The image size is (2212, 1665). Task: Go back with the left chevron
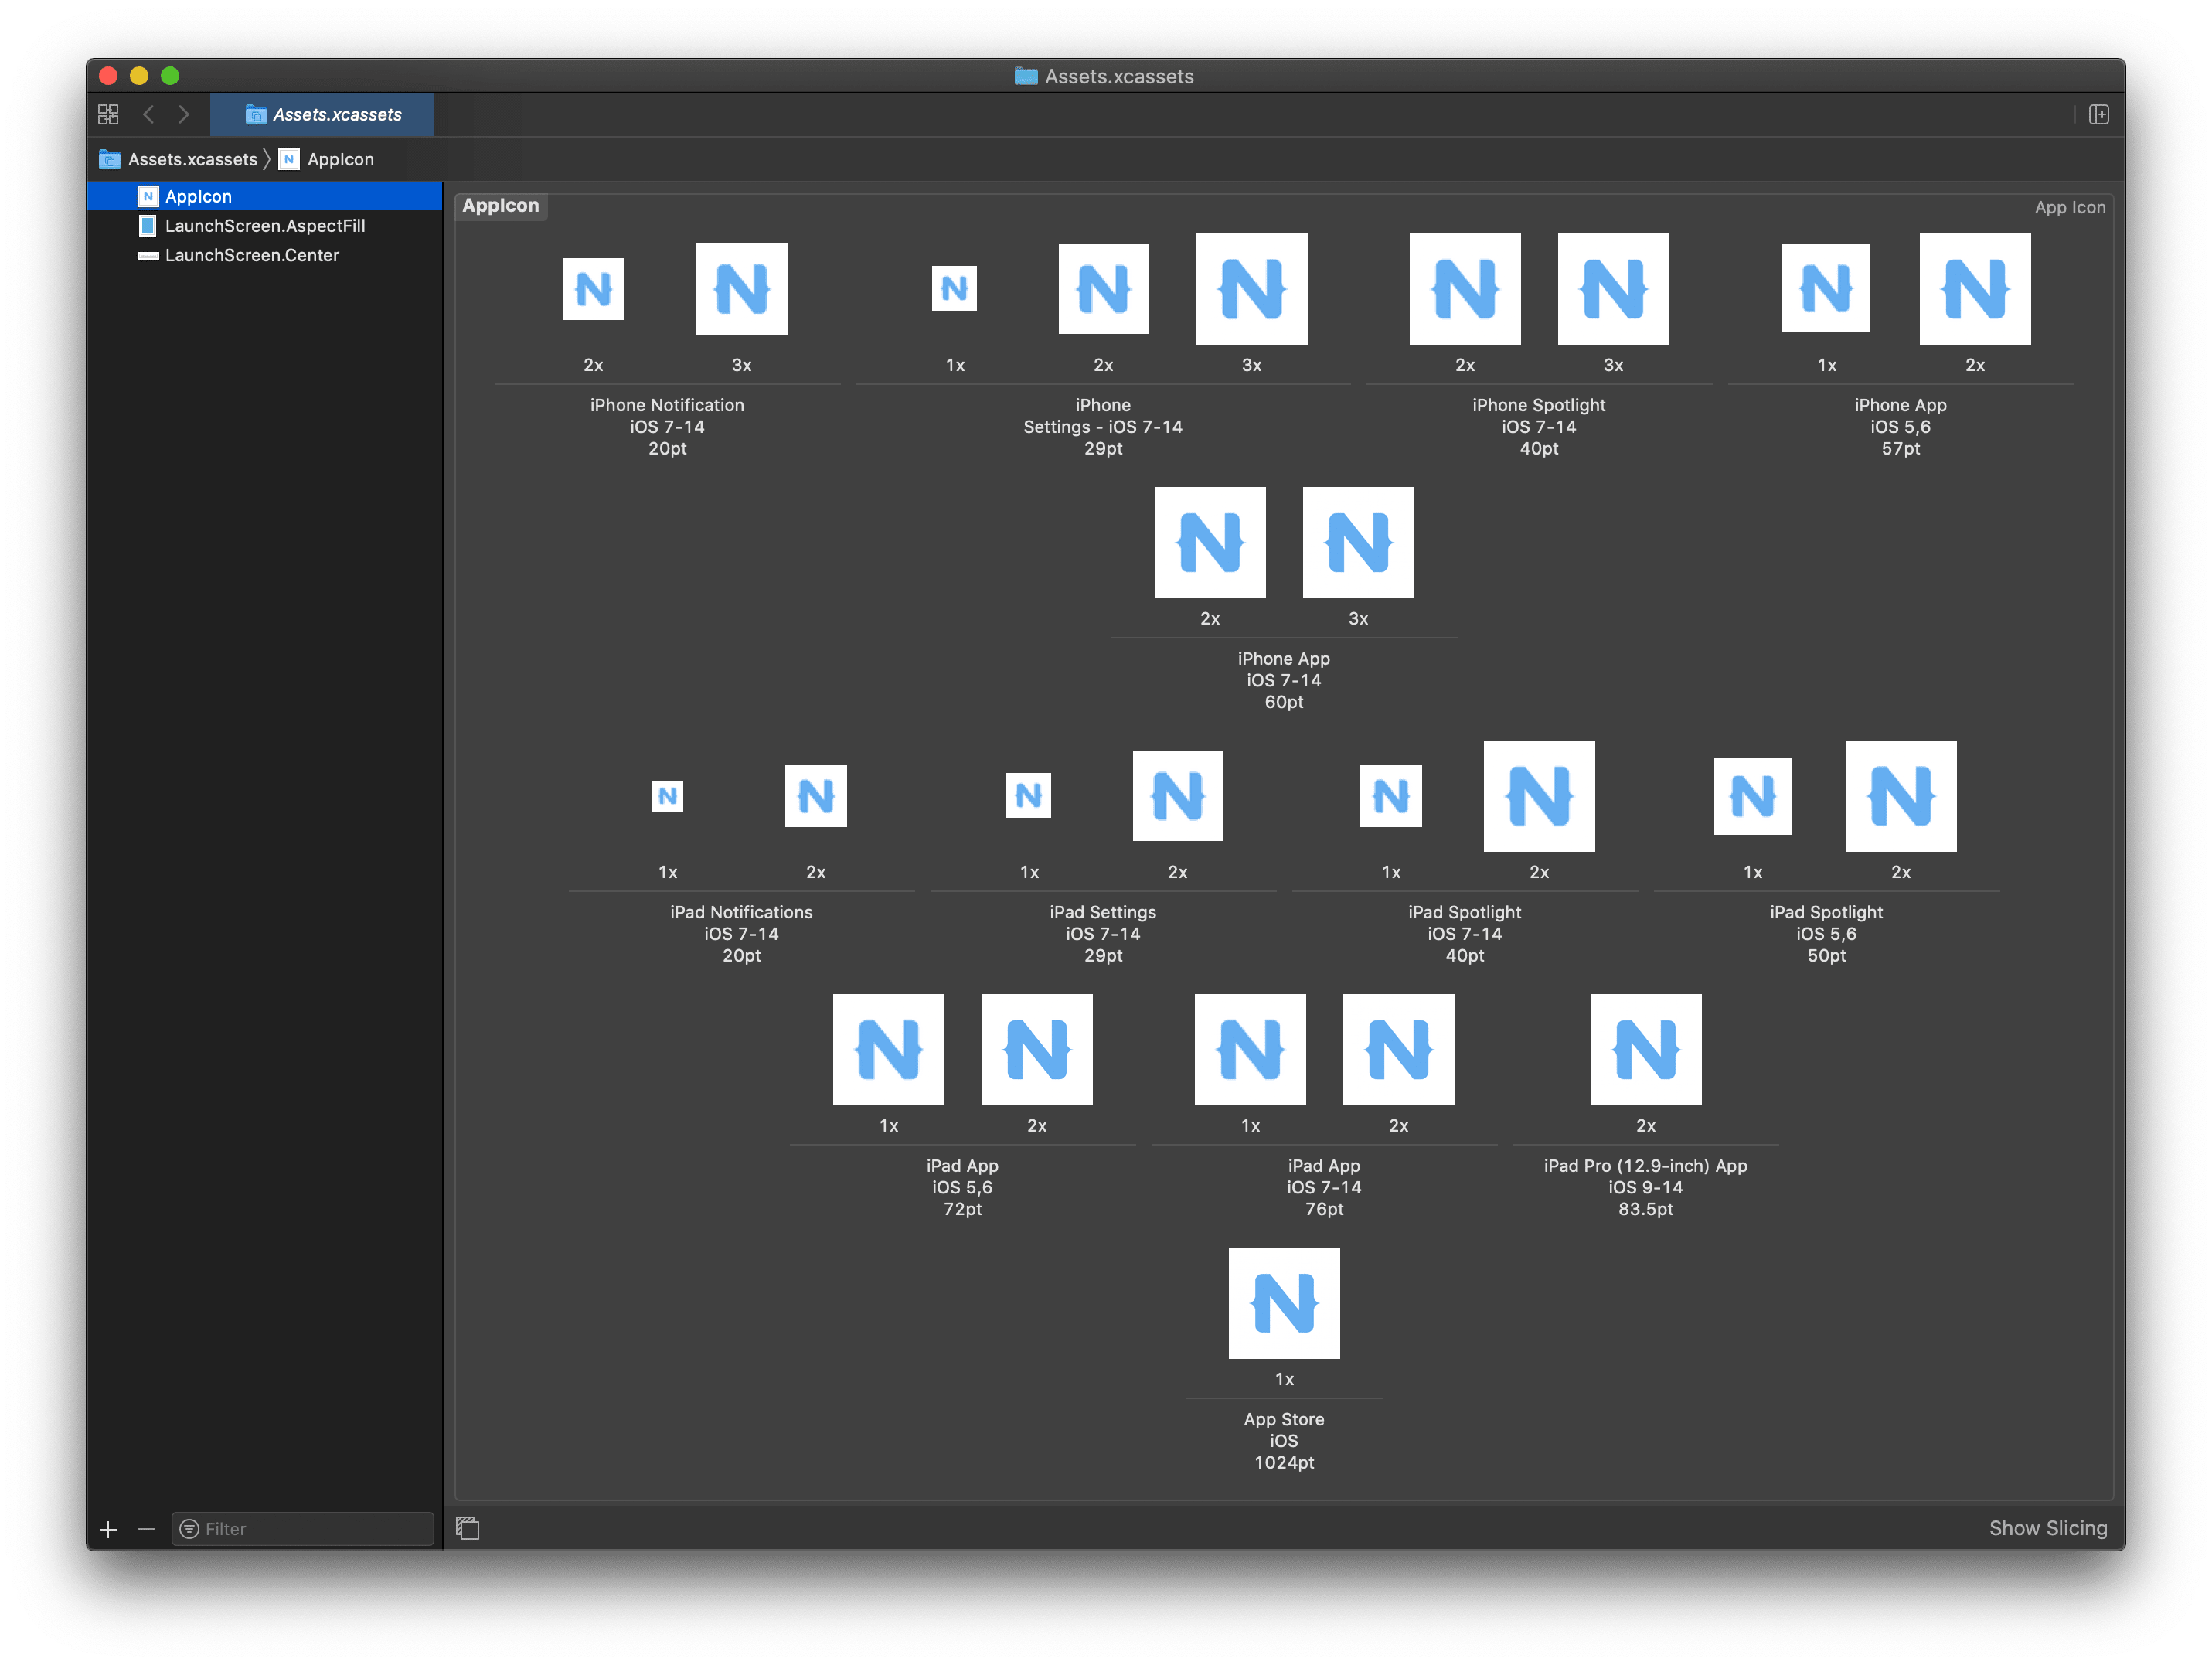tap(148, 115)
